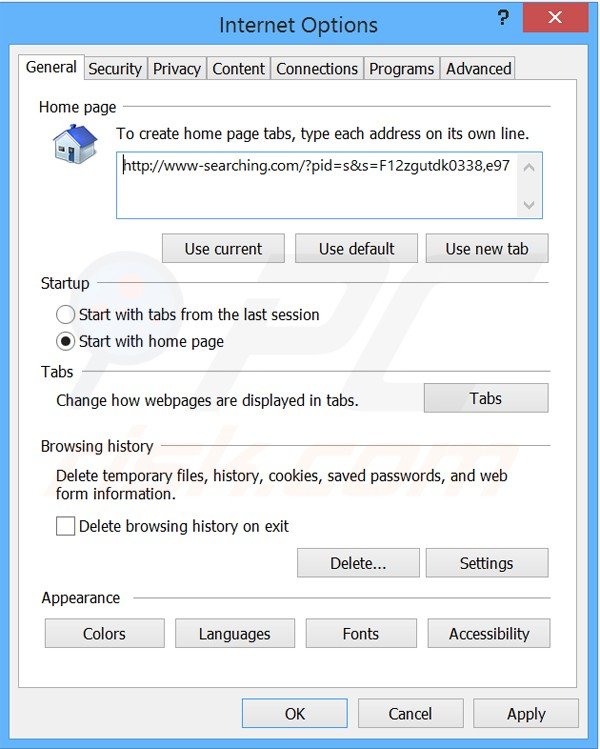
Task: Go to the Content tab
Action: pos(239,69)
